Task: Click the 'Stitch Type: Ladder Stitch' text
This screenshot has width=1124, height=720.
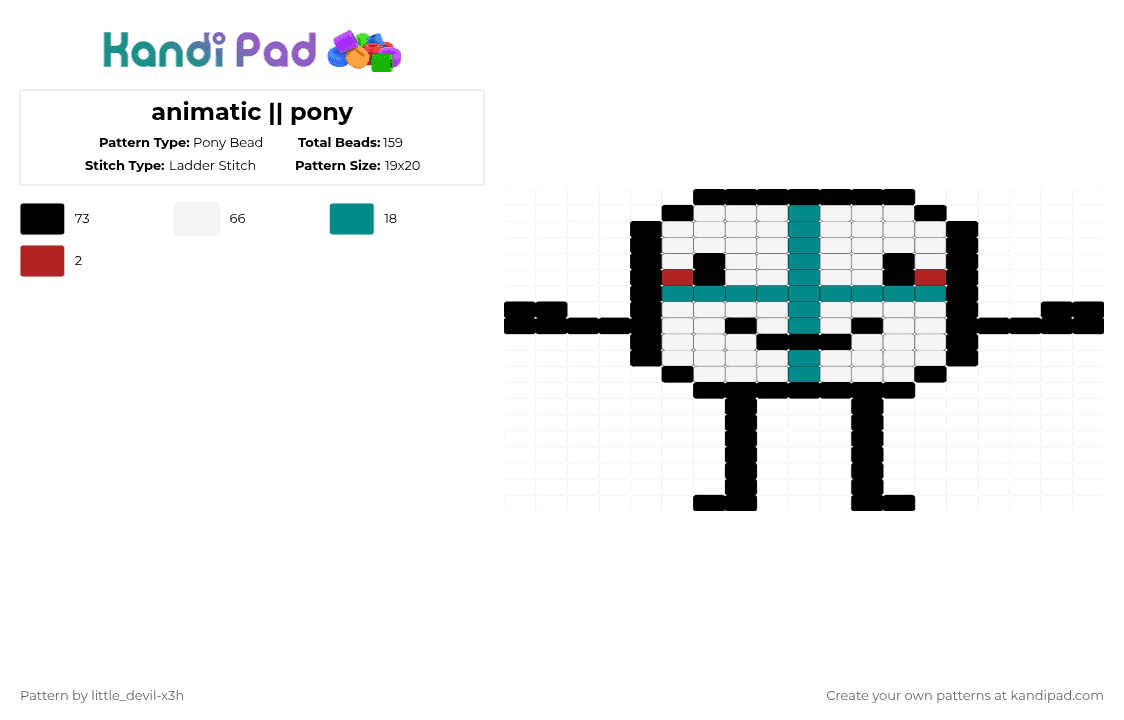Action: click(170, 166)
